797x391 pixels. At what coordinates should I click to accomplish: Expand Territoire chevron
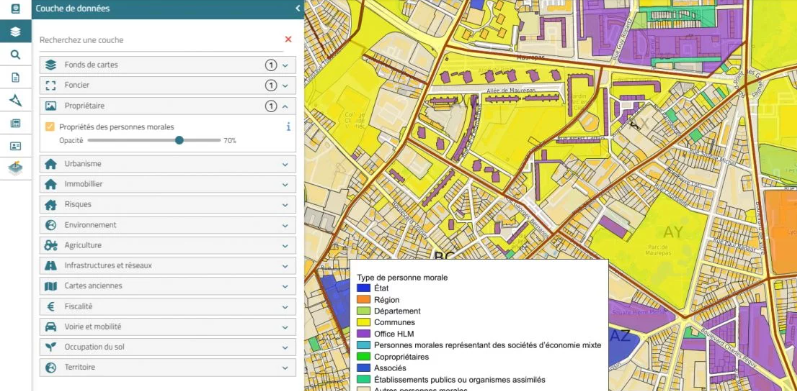click(285, 367)
